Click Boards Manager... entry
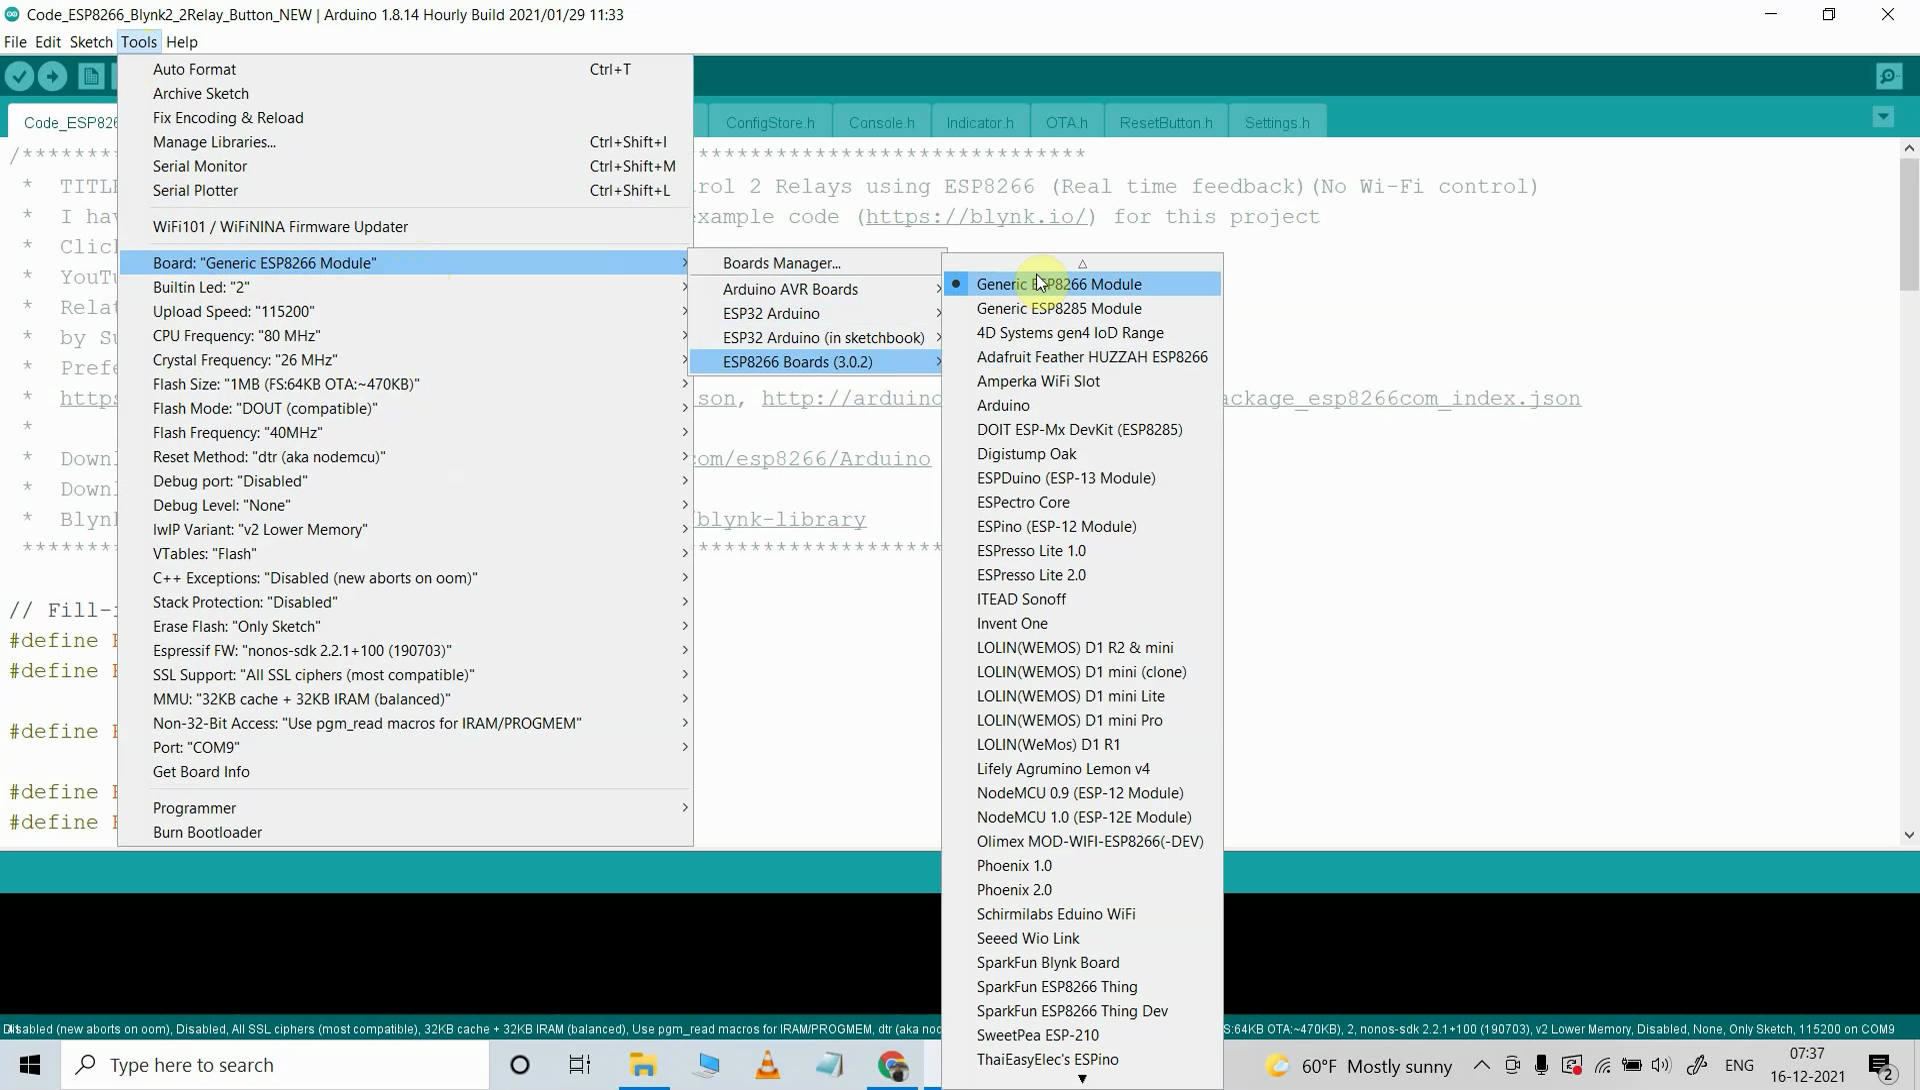This screenshot has width=1920, height=1090. click(x=781, y=263)
